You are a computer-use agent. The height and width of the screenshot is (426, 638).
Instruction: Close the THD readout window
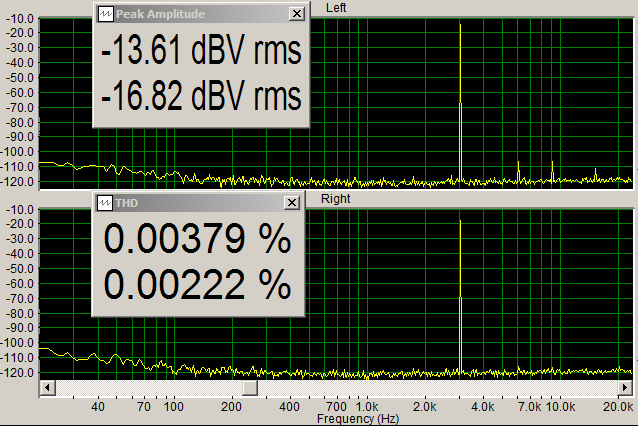(292, 203)
